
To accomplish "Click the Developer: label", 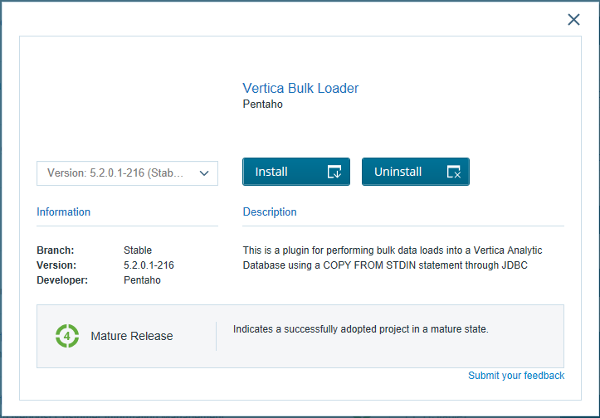I will [x=62, y=280].
